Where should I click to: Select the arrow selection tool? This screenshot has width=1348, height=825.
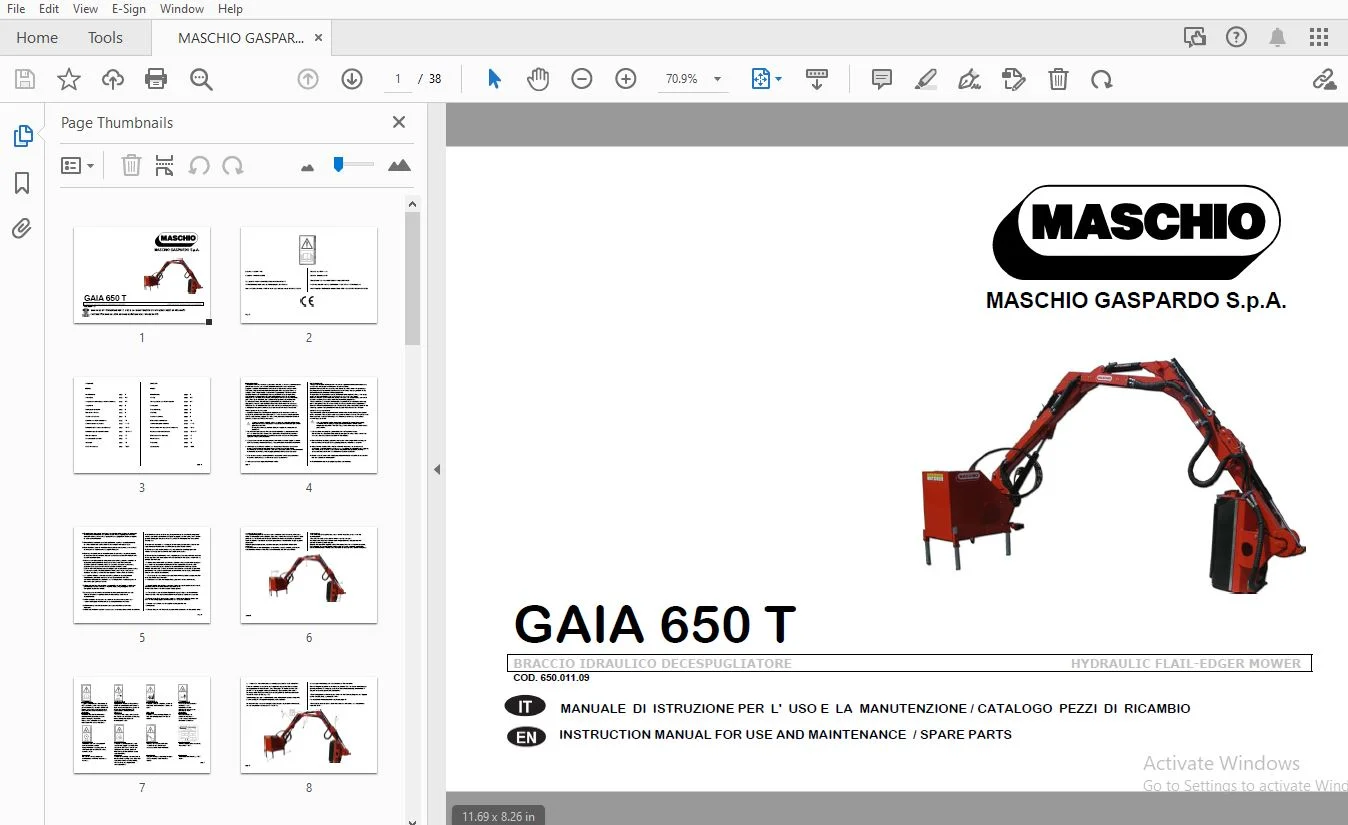[494, 79]
